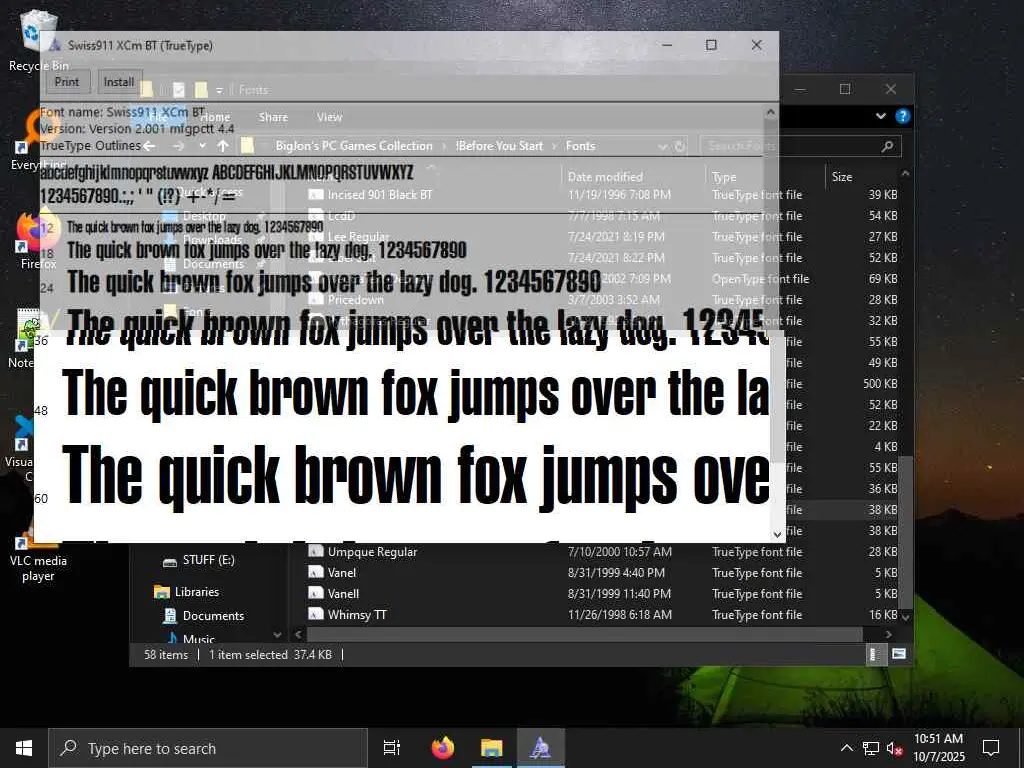Select the Vanel font file
1024x768 pixels.
click(x=342, y=573)
